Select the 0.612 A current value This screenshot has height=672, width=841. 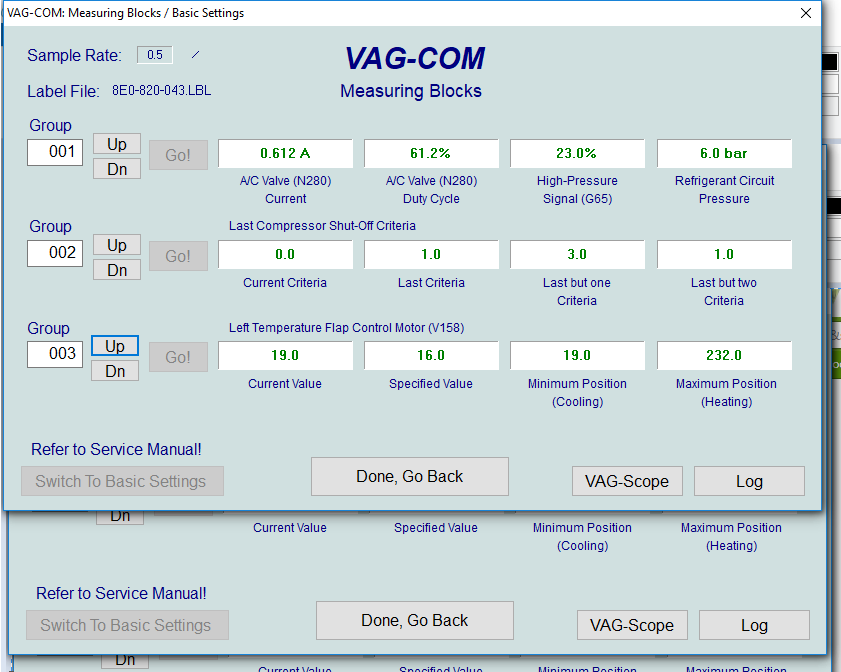tap(285, 153)
